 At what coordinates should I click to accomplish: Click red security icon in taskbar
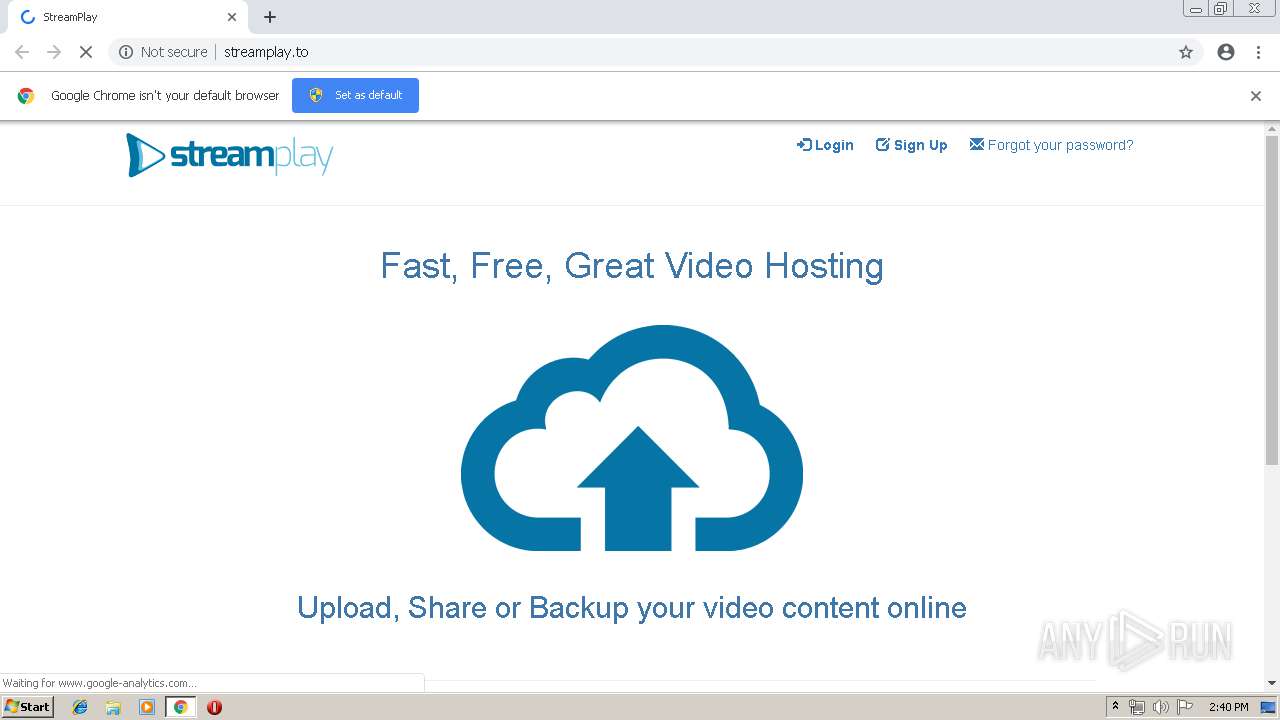[x=214, y=707]
